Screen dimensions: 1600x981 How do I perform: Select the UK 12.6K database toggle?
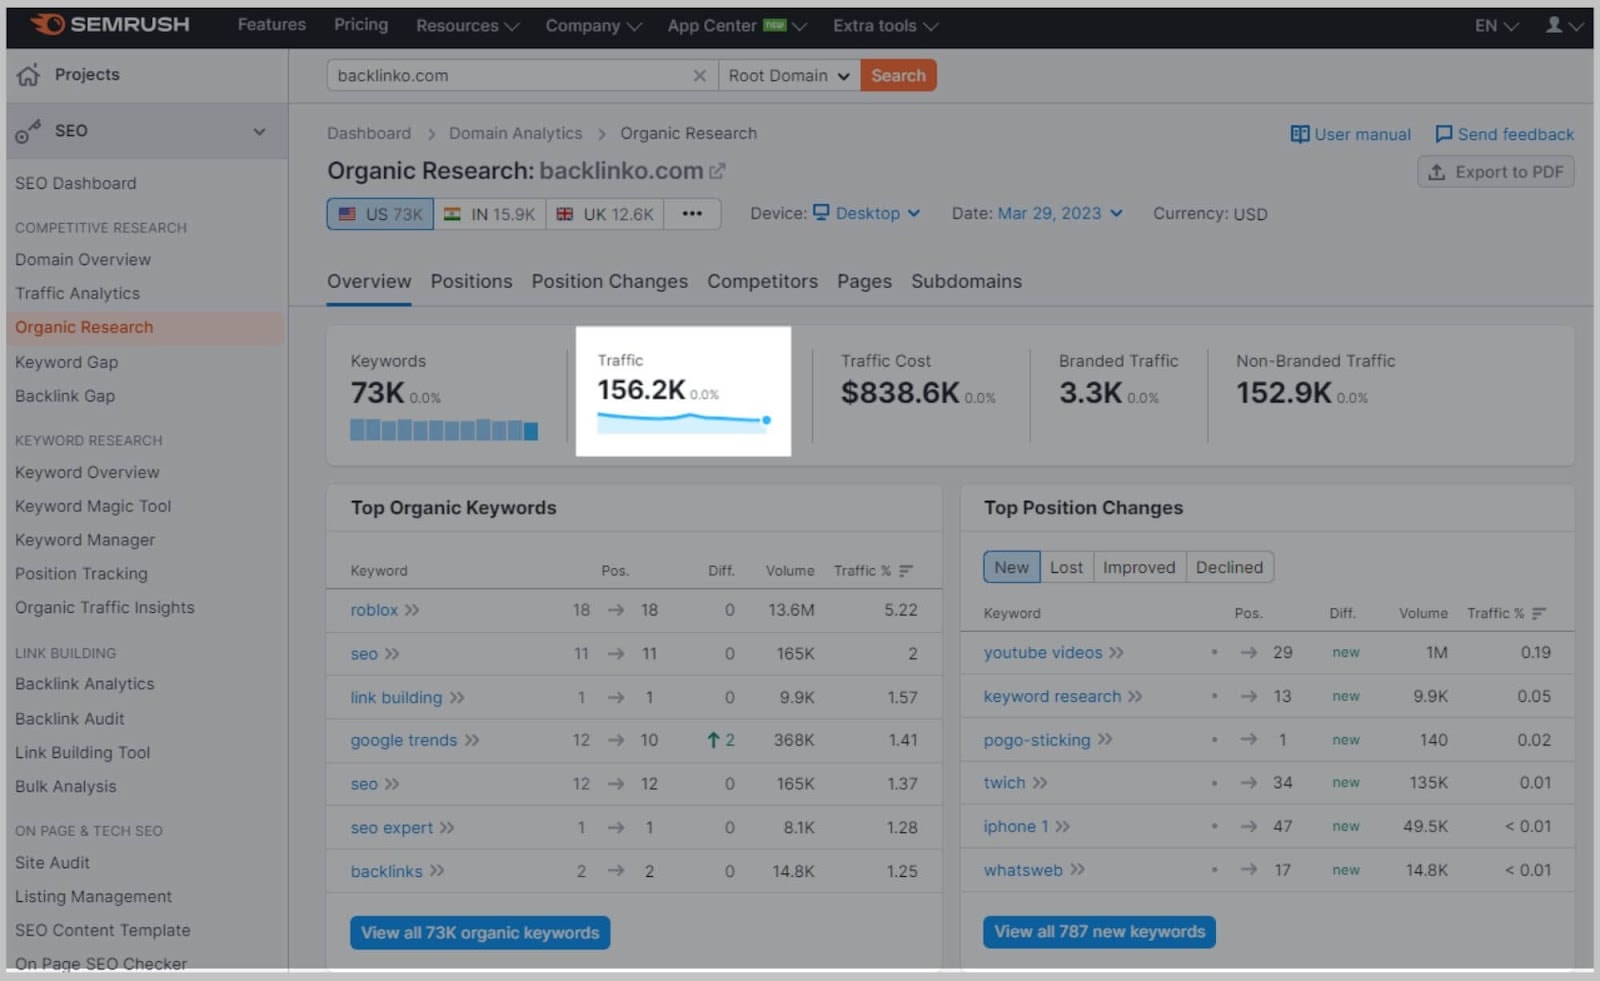coord(604,214)
